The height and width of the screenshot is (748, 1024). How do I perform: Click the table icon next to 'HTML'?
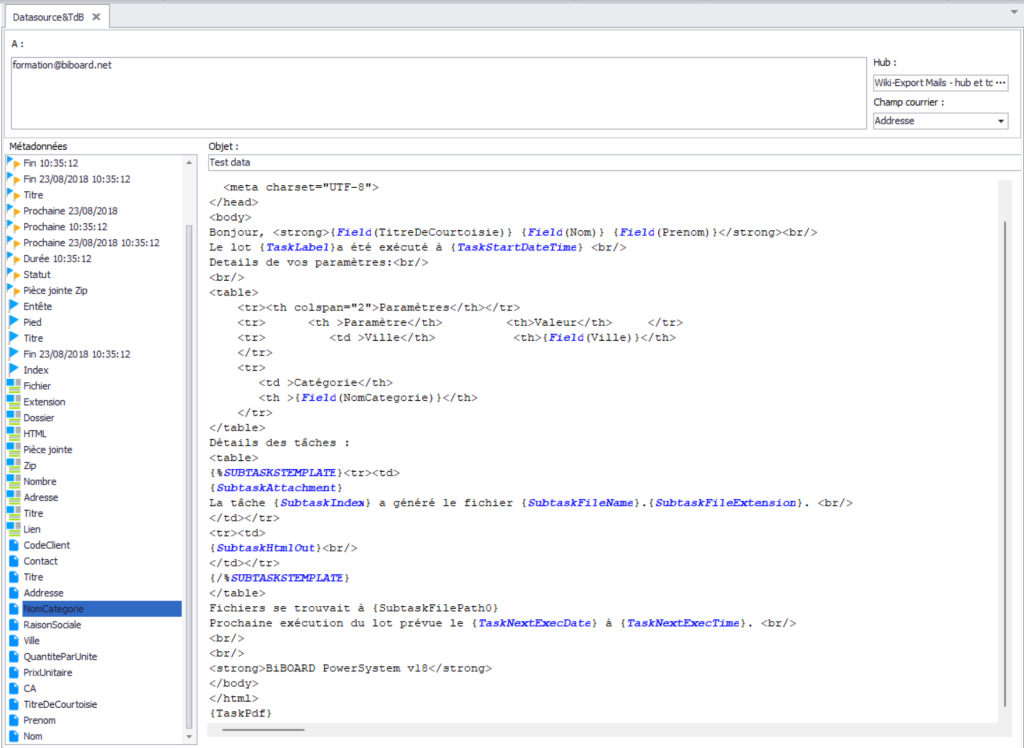tap(14, 433)
